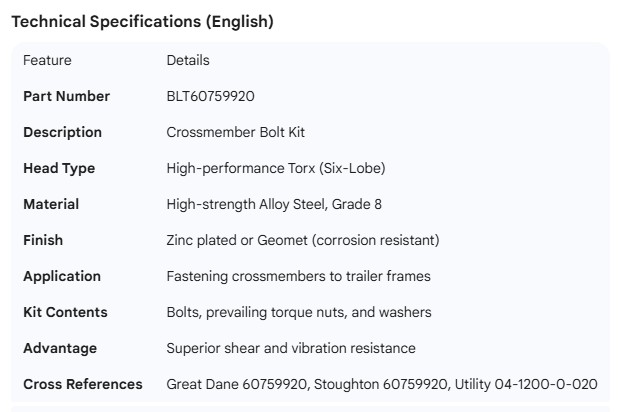Click the Technical Specifications (English) heading
Image resolution: width=621 pixels, height=412 pixels.
point(142,21)
